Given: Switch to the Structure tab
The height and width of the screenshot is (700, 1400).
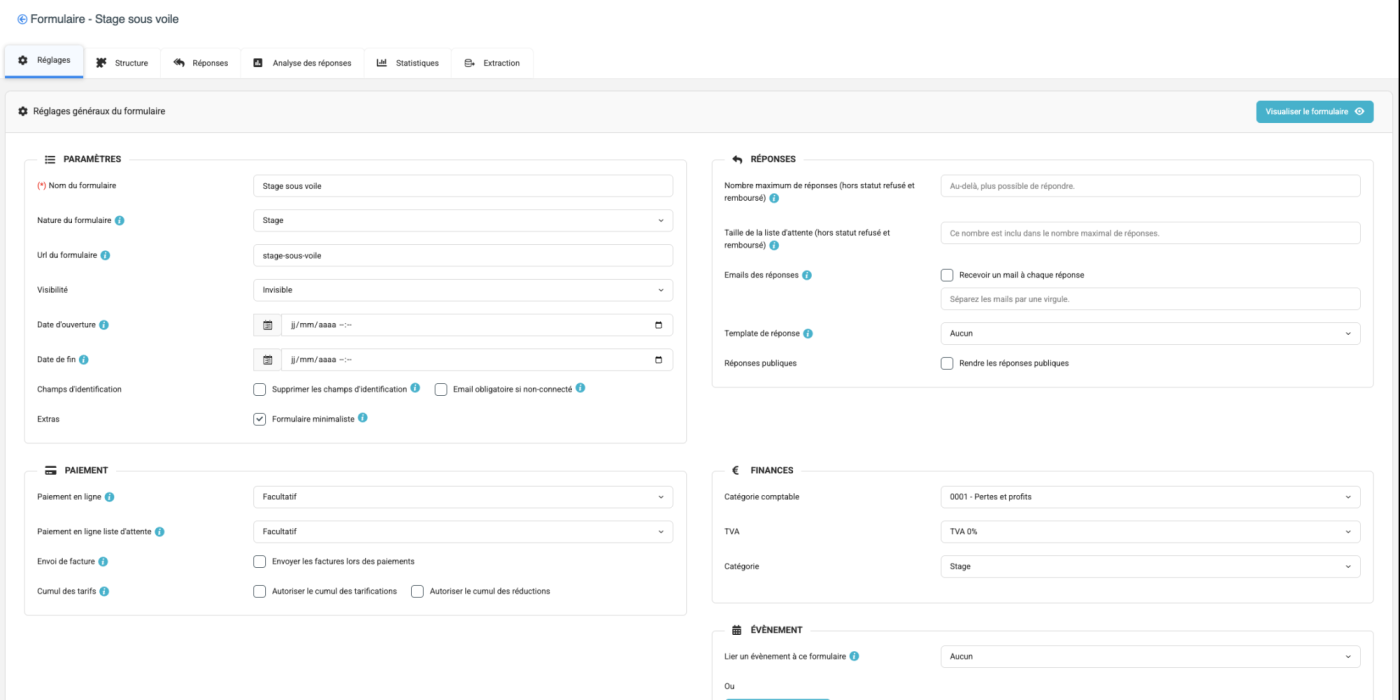Looking at the screenshot, I should tap(122, 63).
